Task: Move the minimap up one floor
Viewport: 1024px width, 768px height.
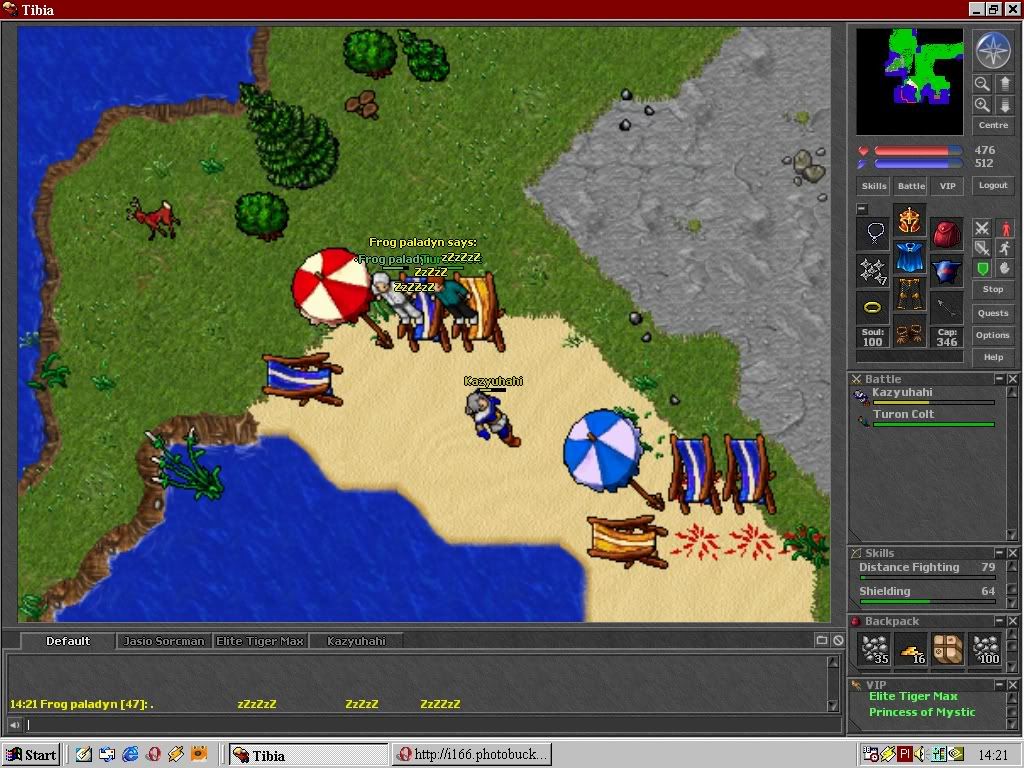Action: [x=1005, y=84]
